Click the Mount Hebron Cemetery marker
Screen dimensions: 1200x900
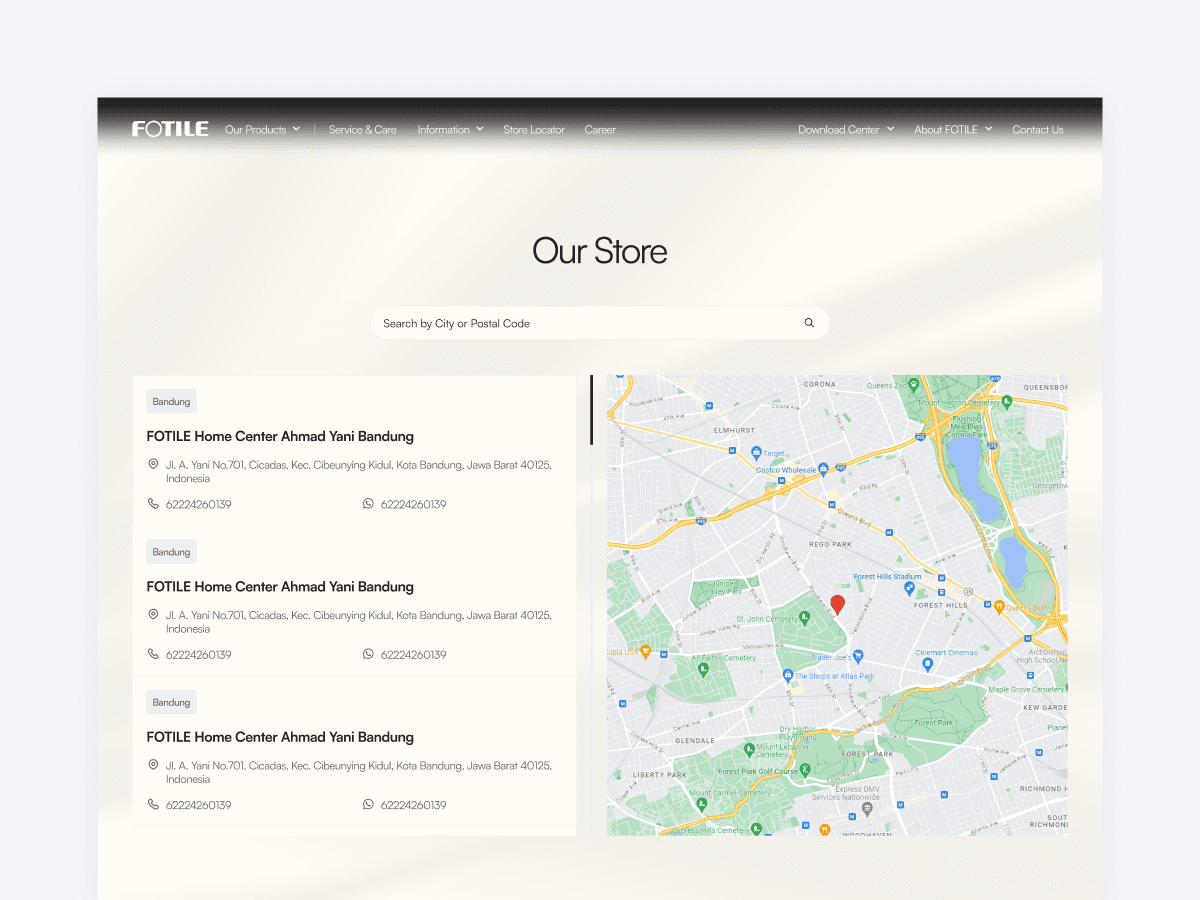click(x=1007, y=401)
